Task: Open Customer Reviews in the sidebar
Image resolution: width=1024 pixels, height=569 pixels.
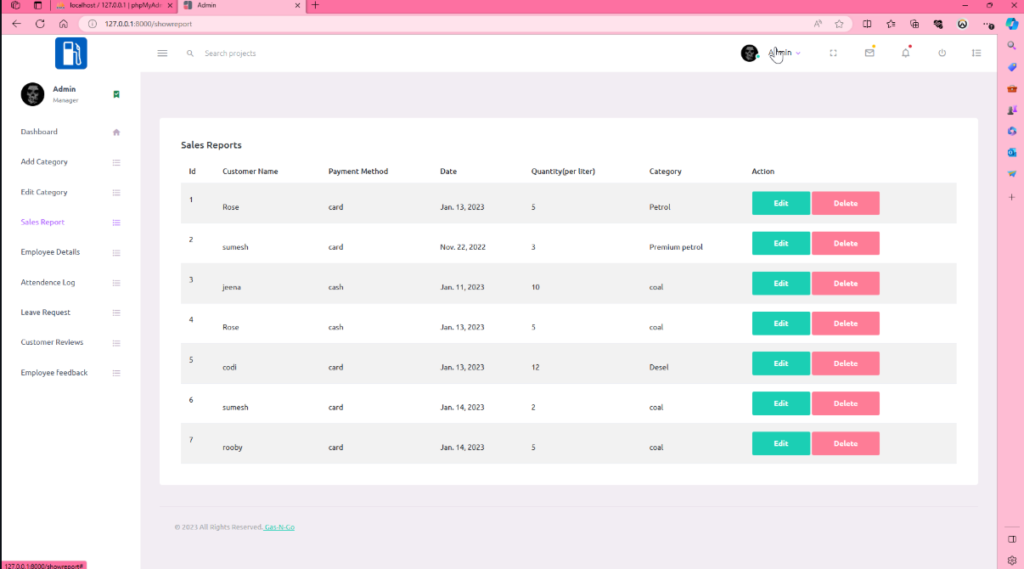Action: coord(52,342)
